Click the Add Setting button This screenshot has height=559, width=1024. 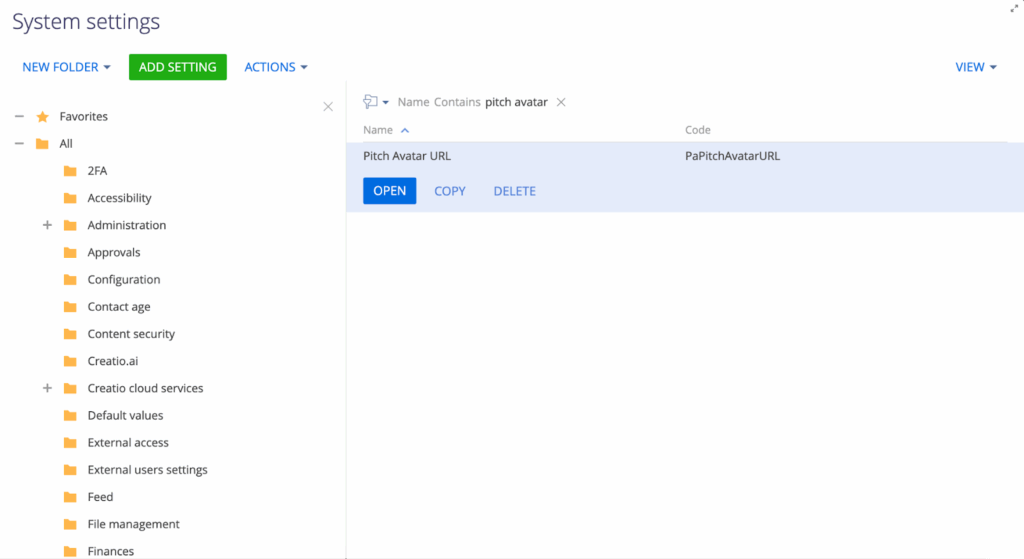[x=178, y=67]
